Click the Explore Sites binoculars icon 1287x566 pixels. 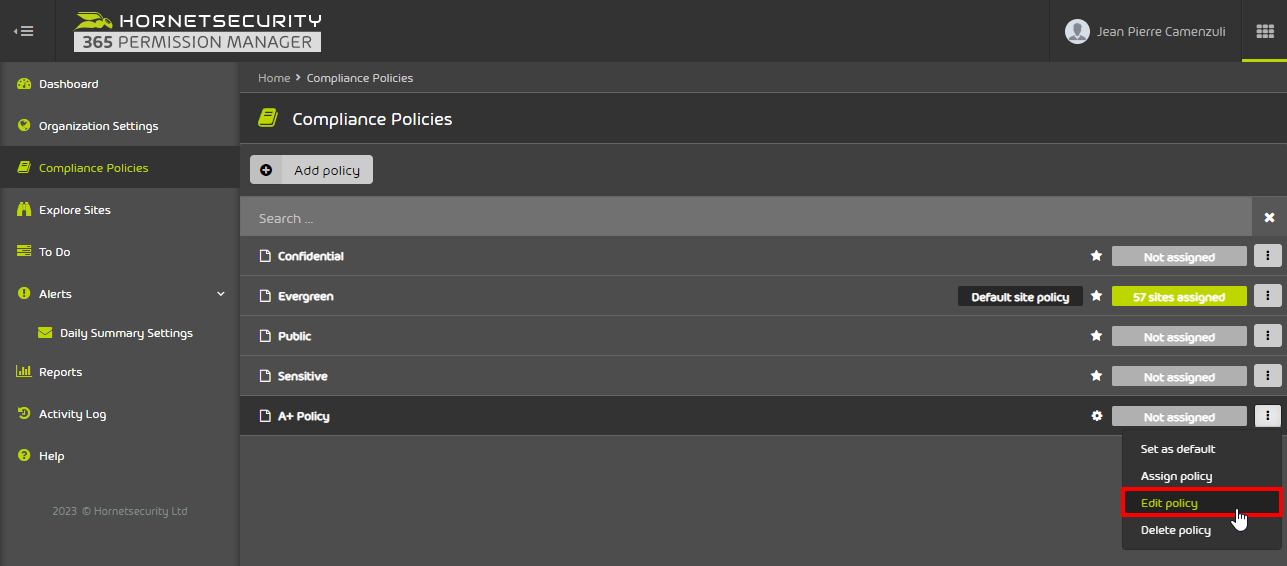pos(24,210)
